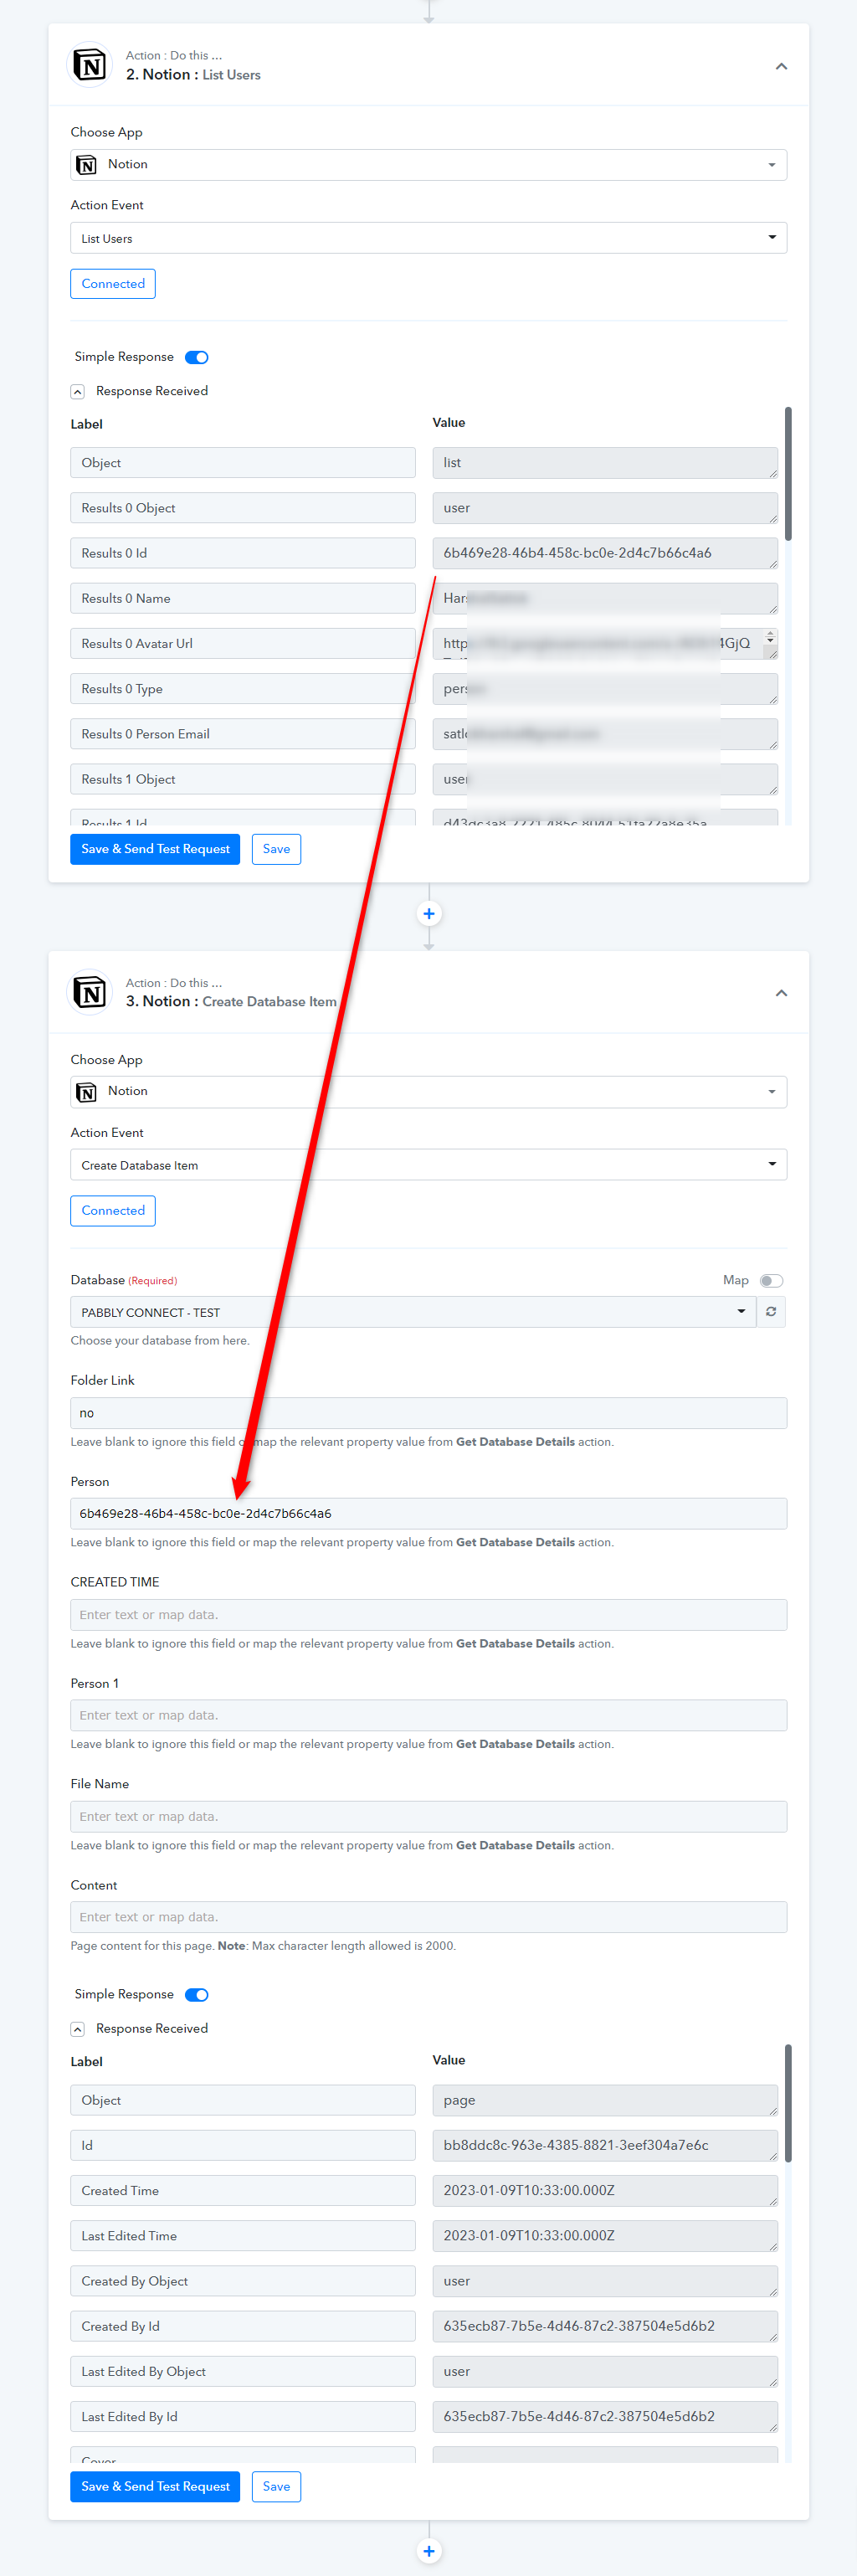Toggle Simple Response in List Users step
857x2576 pixels.
pyautogui.click(x=197, y=357)
